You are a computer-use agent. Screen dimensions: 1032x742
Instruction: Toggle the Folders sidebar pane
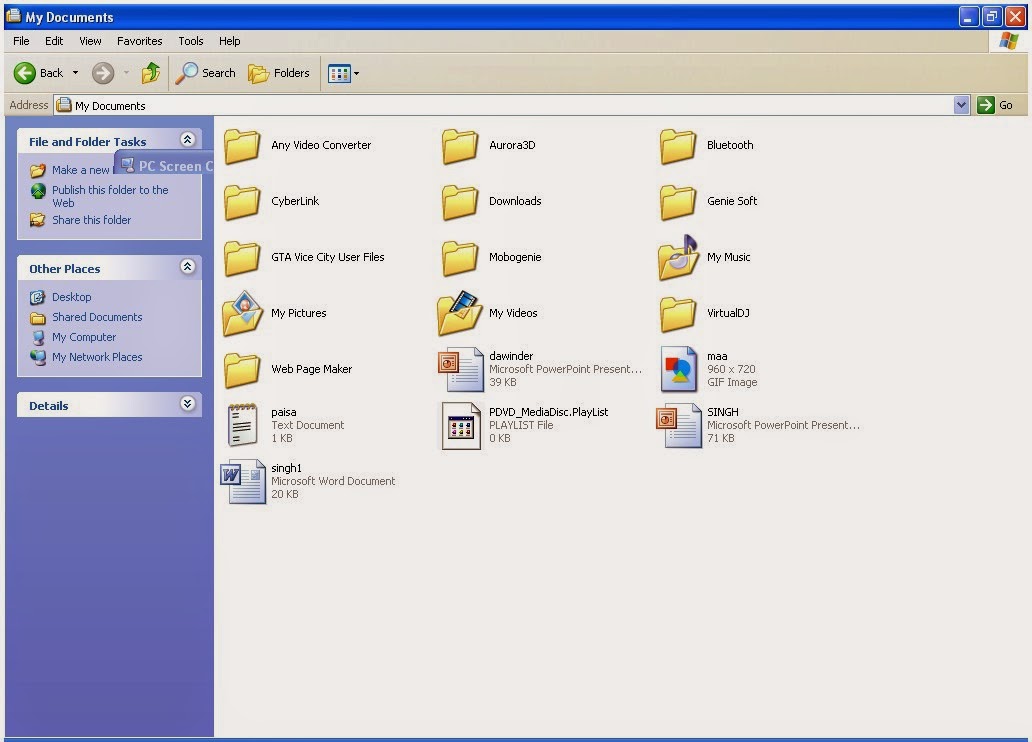click(x=279, y=73)
